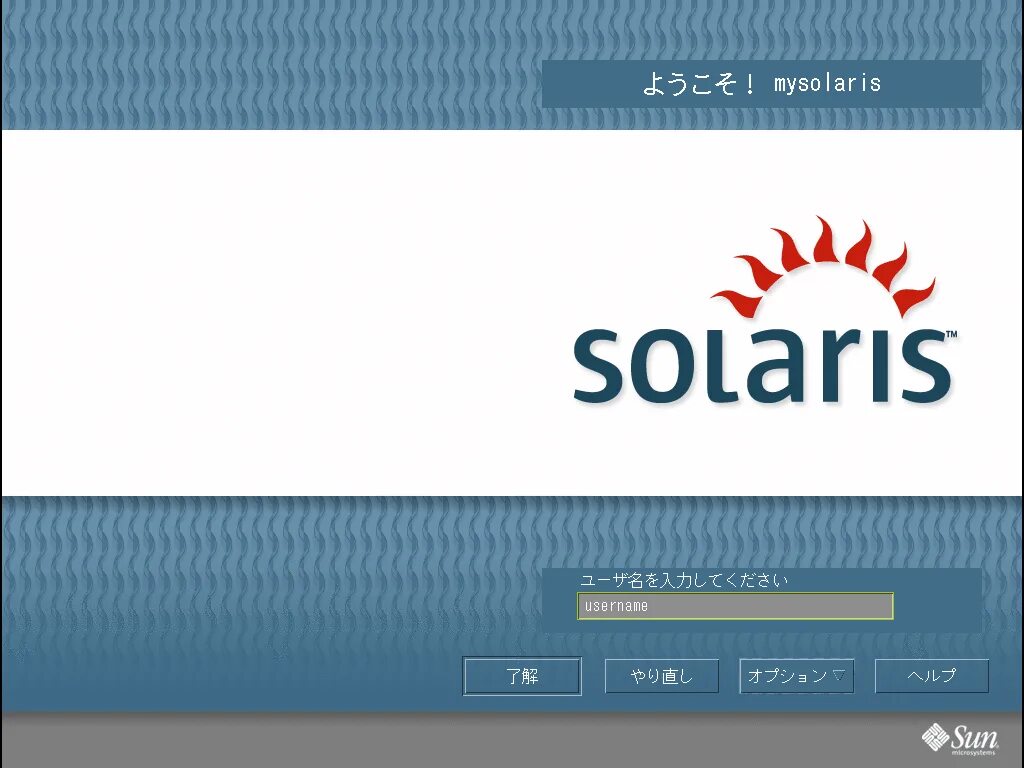
Task: Click the Sun Microsystems logo
Action: (959, 739)
